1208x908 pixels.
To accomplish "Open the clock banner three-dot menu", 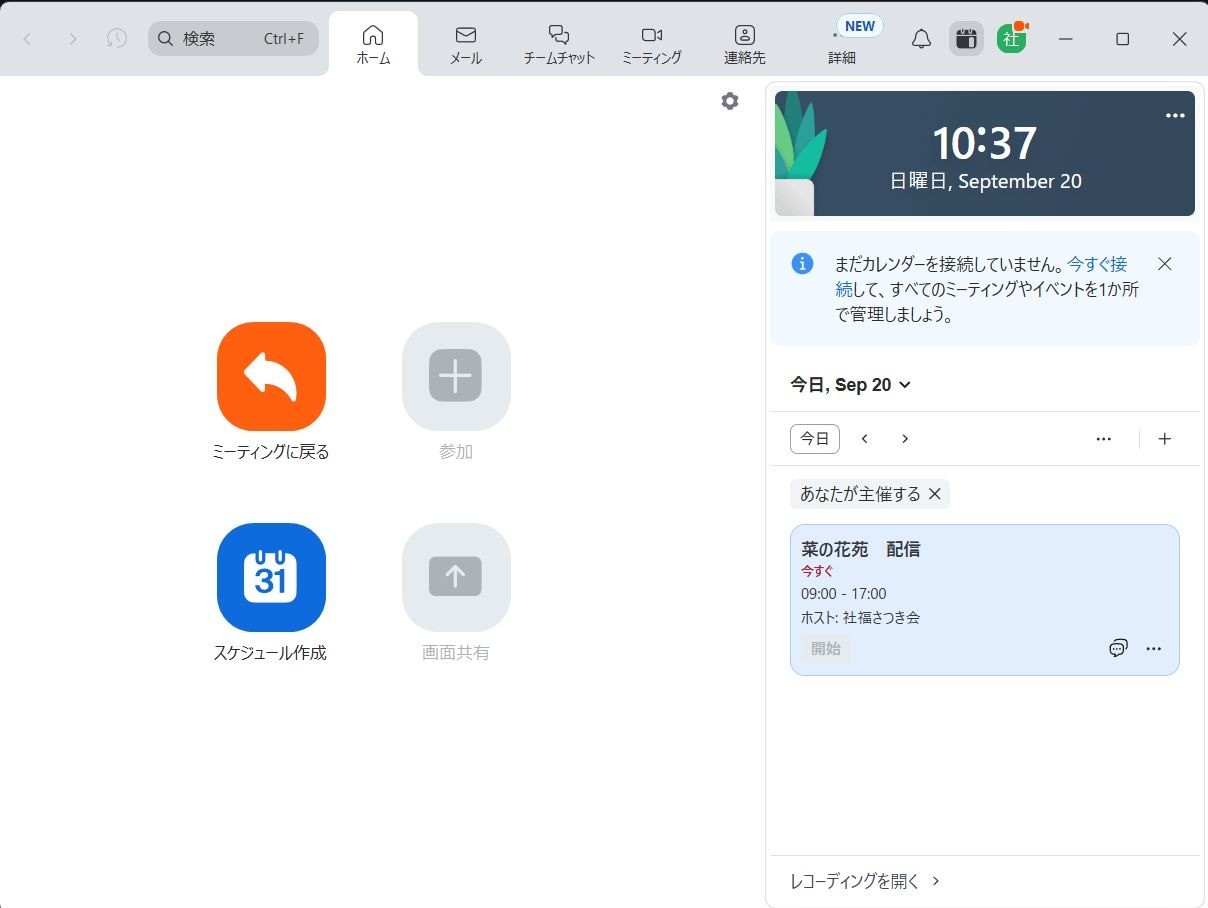I will point(1175,116).
